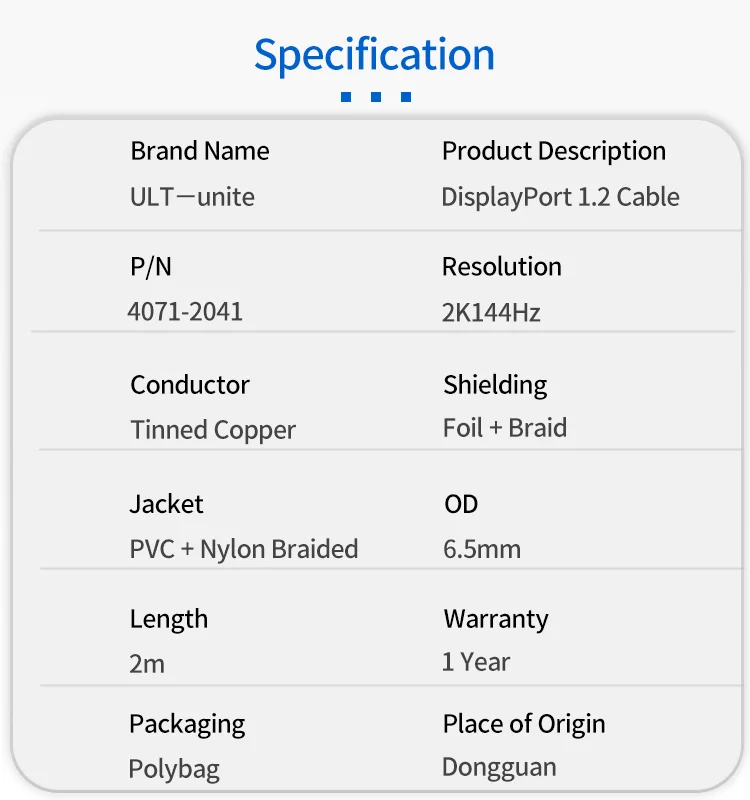
Task: Select DisplayPort 1.2 Cable text
Action: (x=560, y=197)
